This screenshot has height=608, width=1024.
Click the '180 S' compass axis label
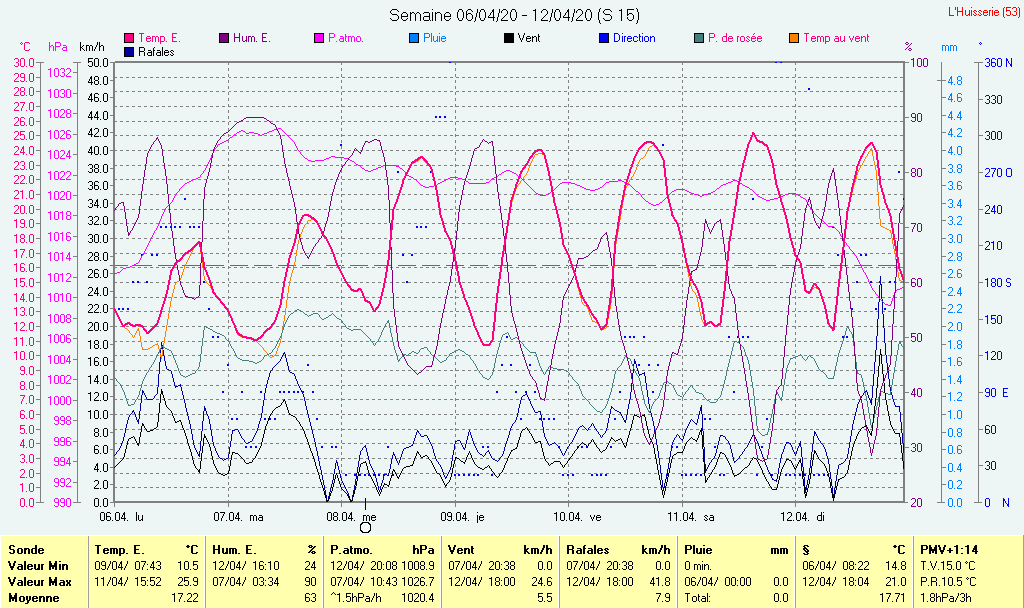(x=998, y=283)
